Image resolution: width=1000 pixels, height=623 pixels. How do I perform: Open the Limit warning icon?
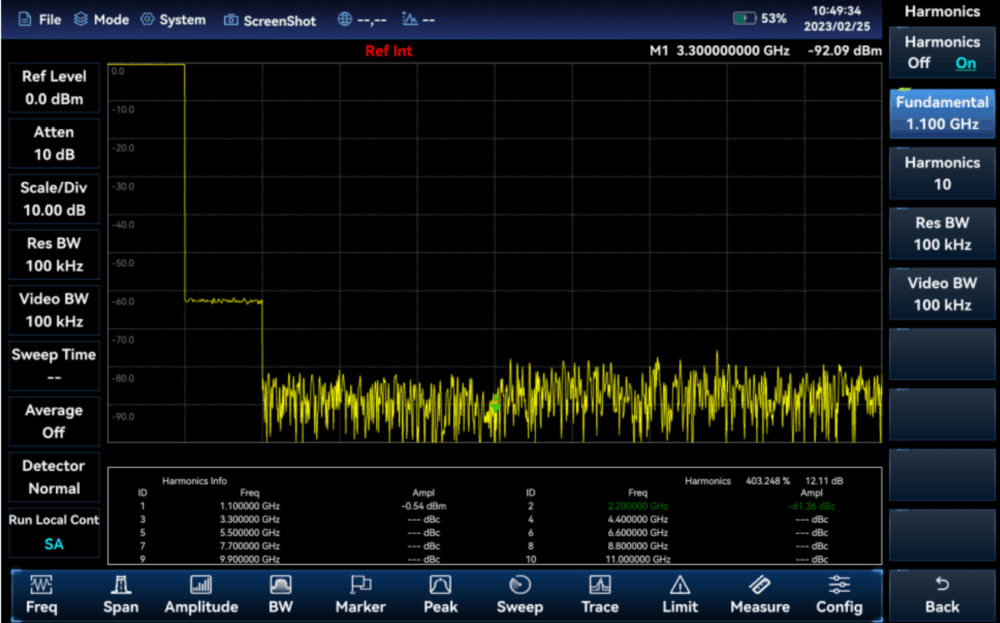point(680,594)
